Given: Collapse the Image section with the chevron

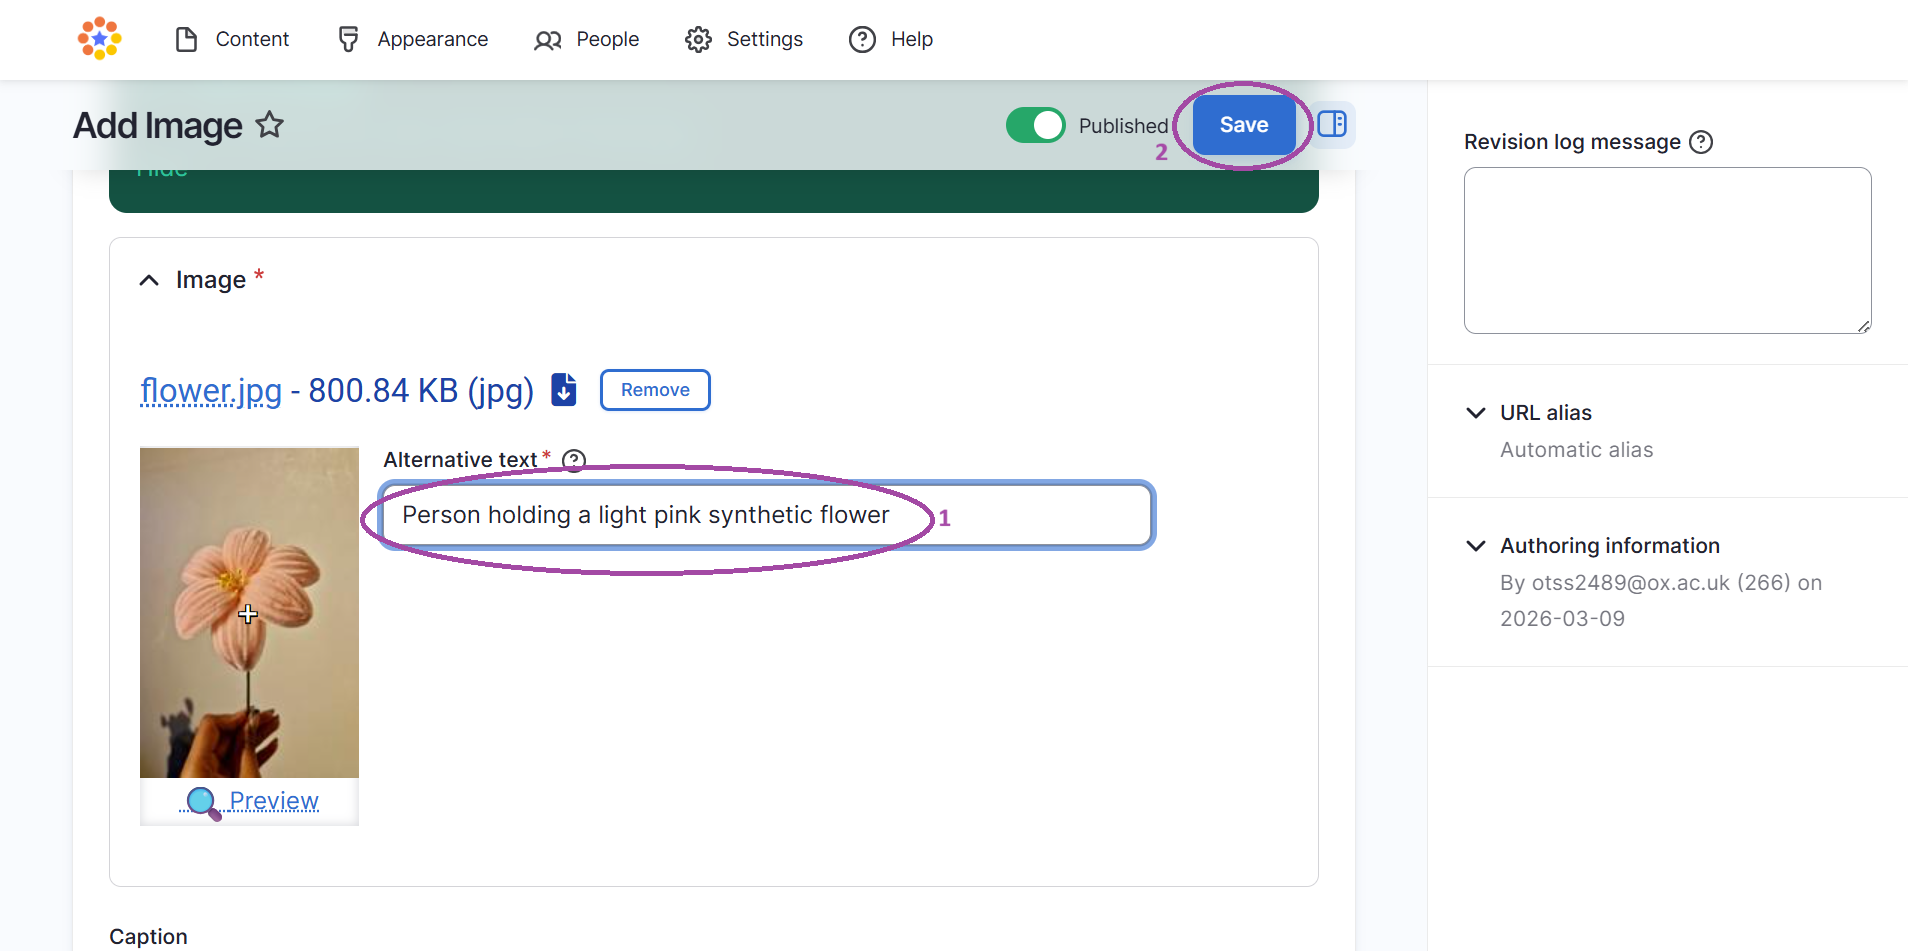Looking at the screenshot, I should (148, 279).
